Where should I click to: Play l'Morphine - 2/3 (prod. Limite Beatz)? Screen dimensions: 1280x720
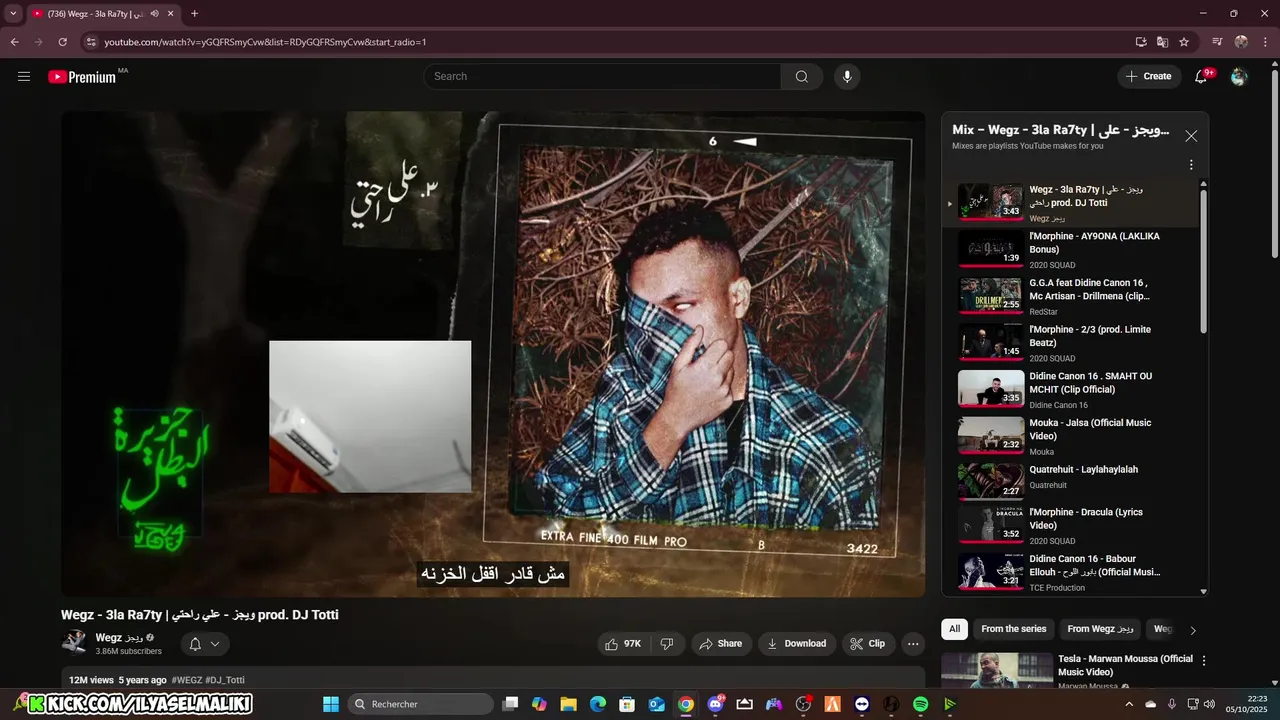1070,342
